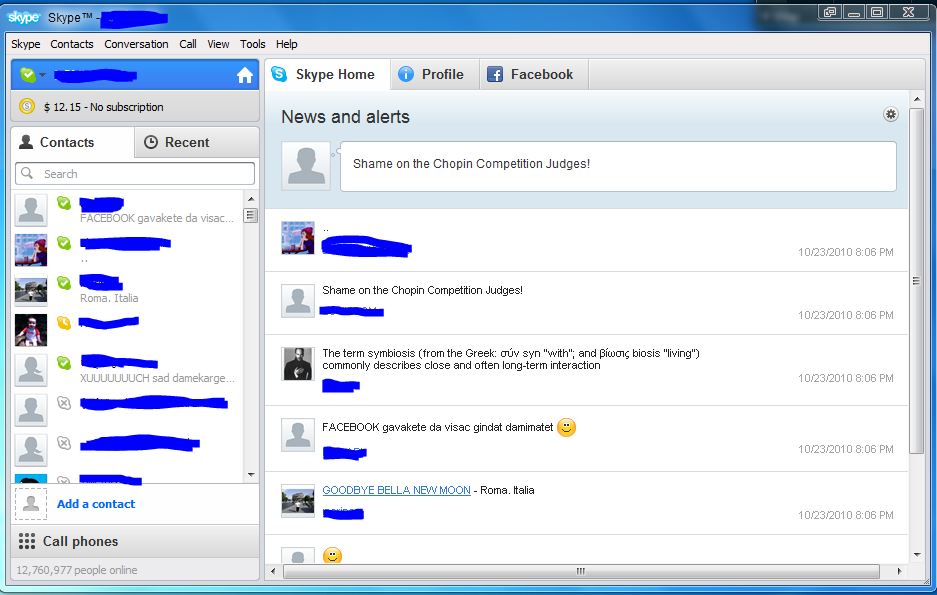Viewport: 937px width, 595px height.
Task: Click news feed vertical scroll up arrow
Action: [917, 99]
